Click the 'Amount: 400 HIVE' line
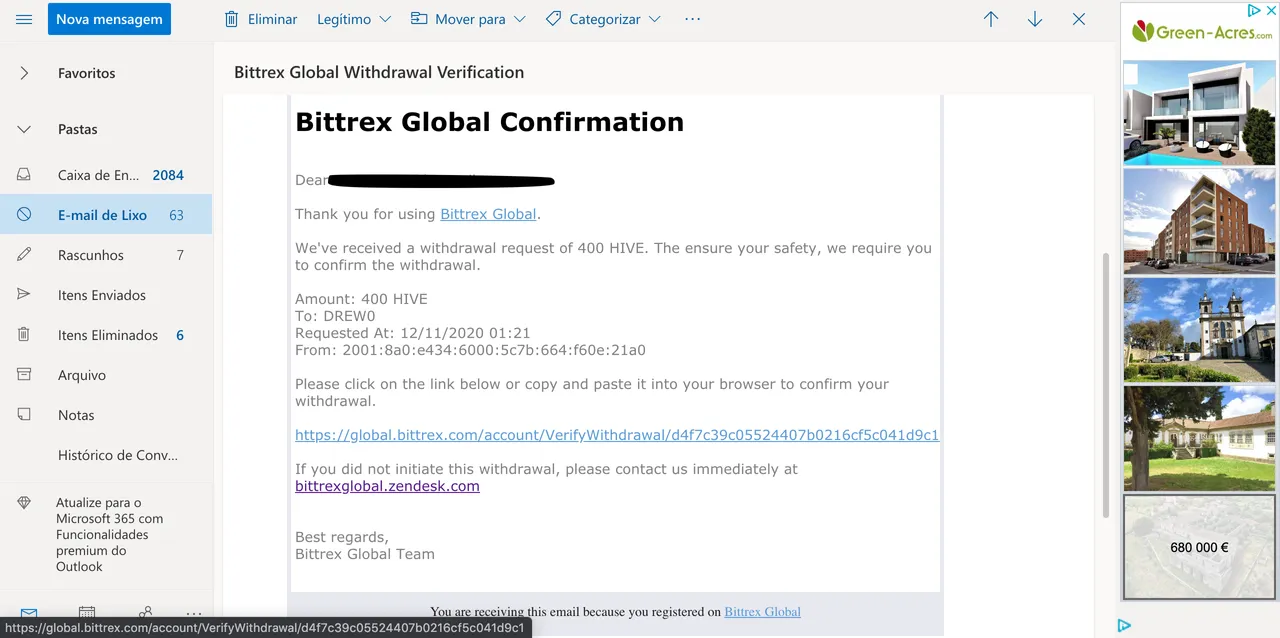The width and height of the screenshot is (1280, 638). [x=361, y=299]
